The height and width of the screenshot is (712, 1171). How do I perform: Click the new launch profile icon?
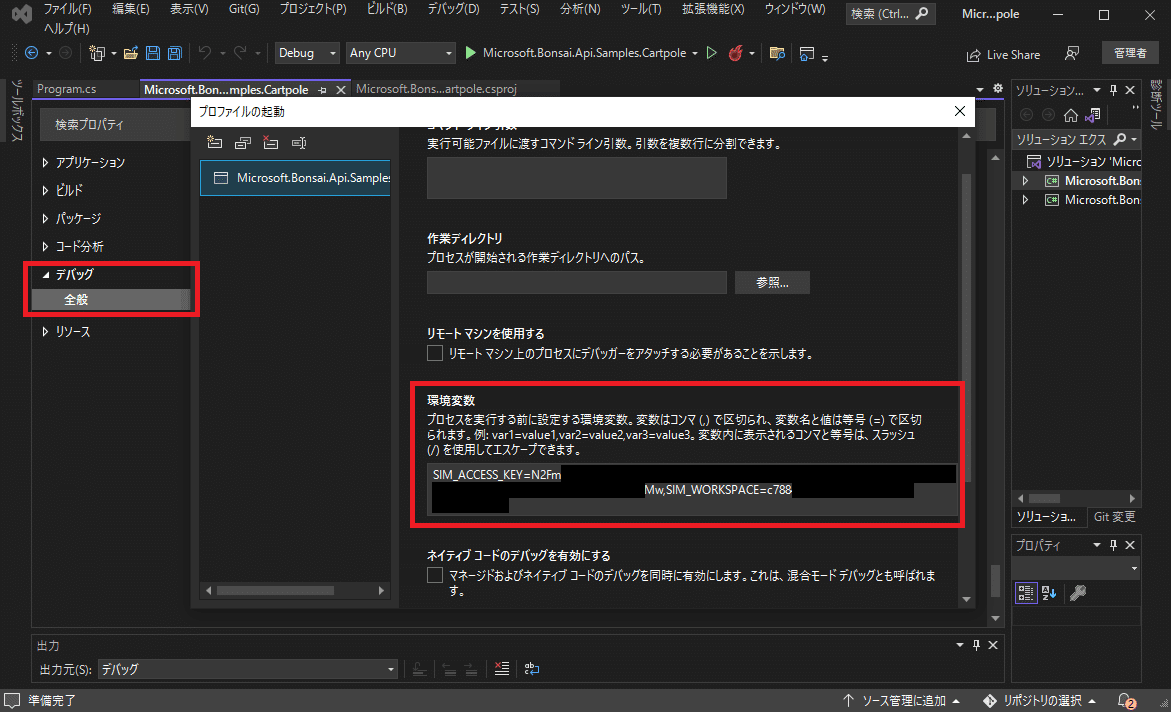(215, 142)
